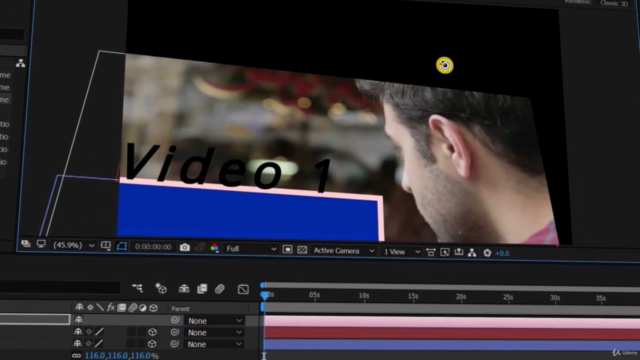Open the viewer's Comp Flowchart icon
Viewport: 640px width, 360px height.
tap(472, 253)
